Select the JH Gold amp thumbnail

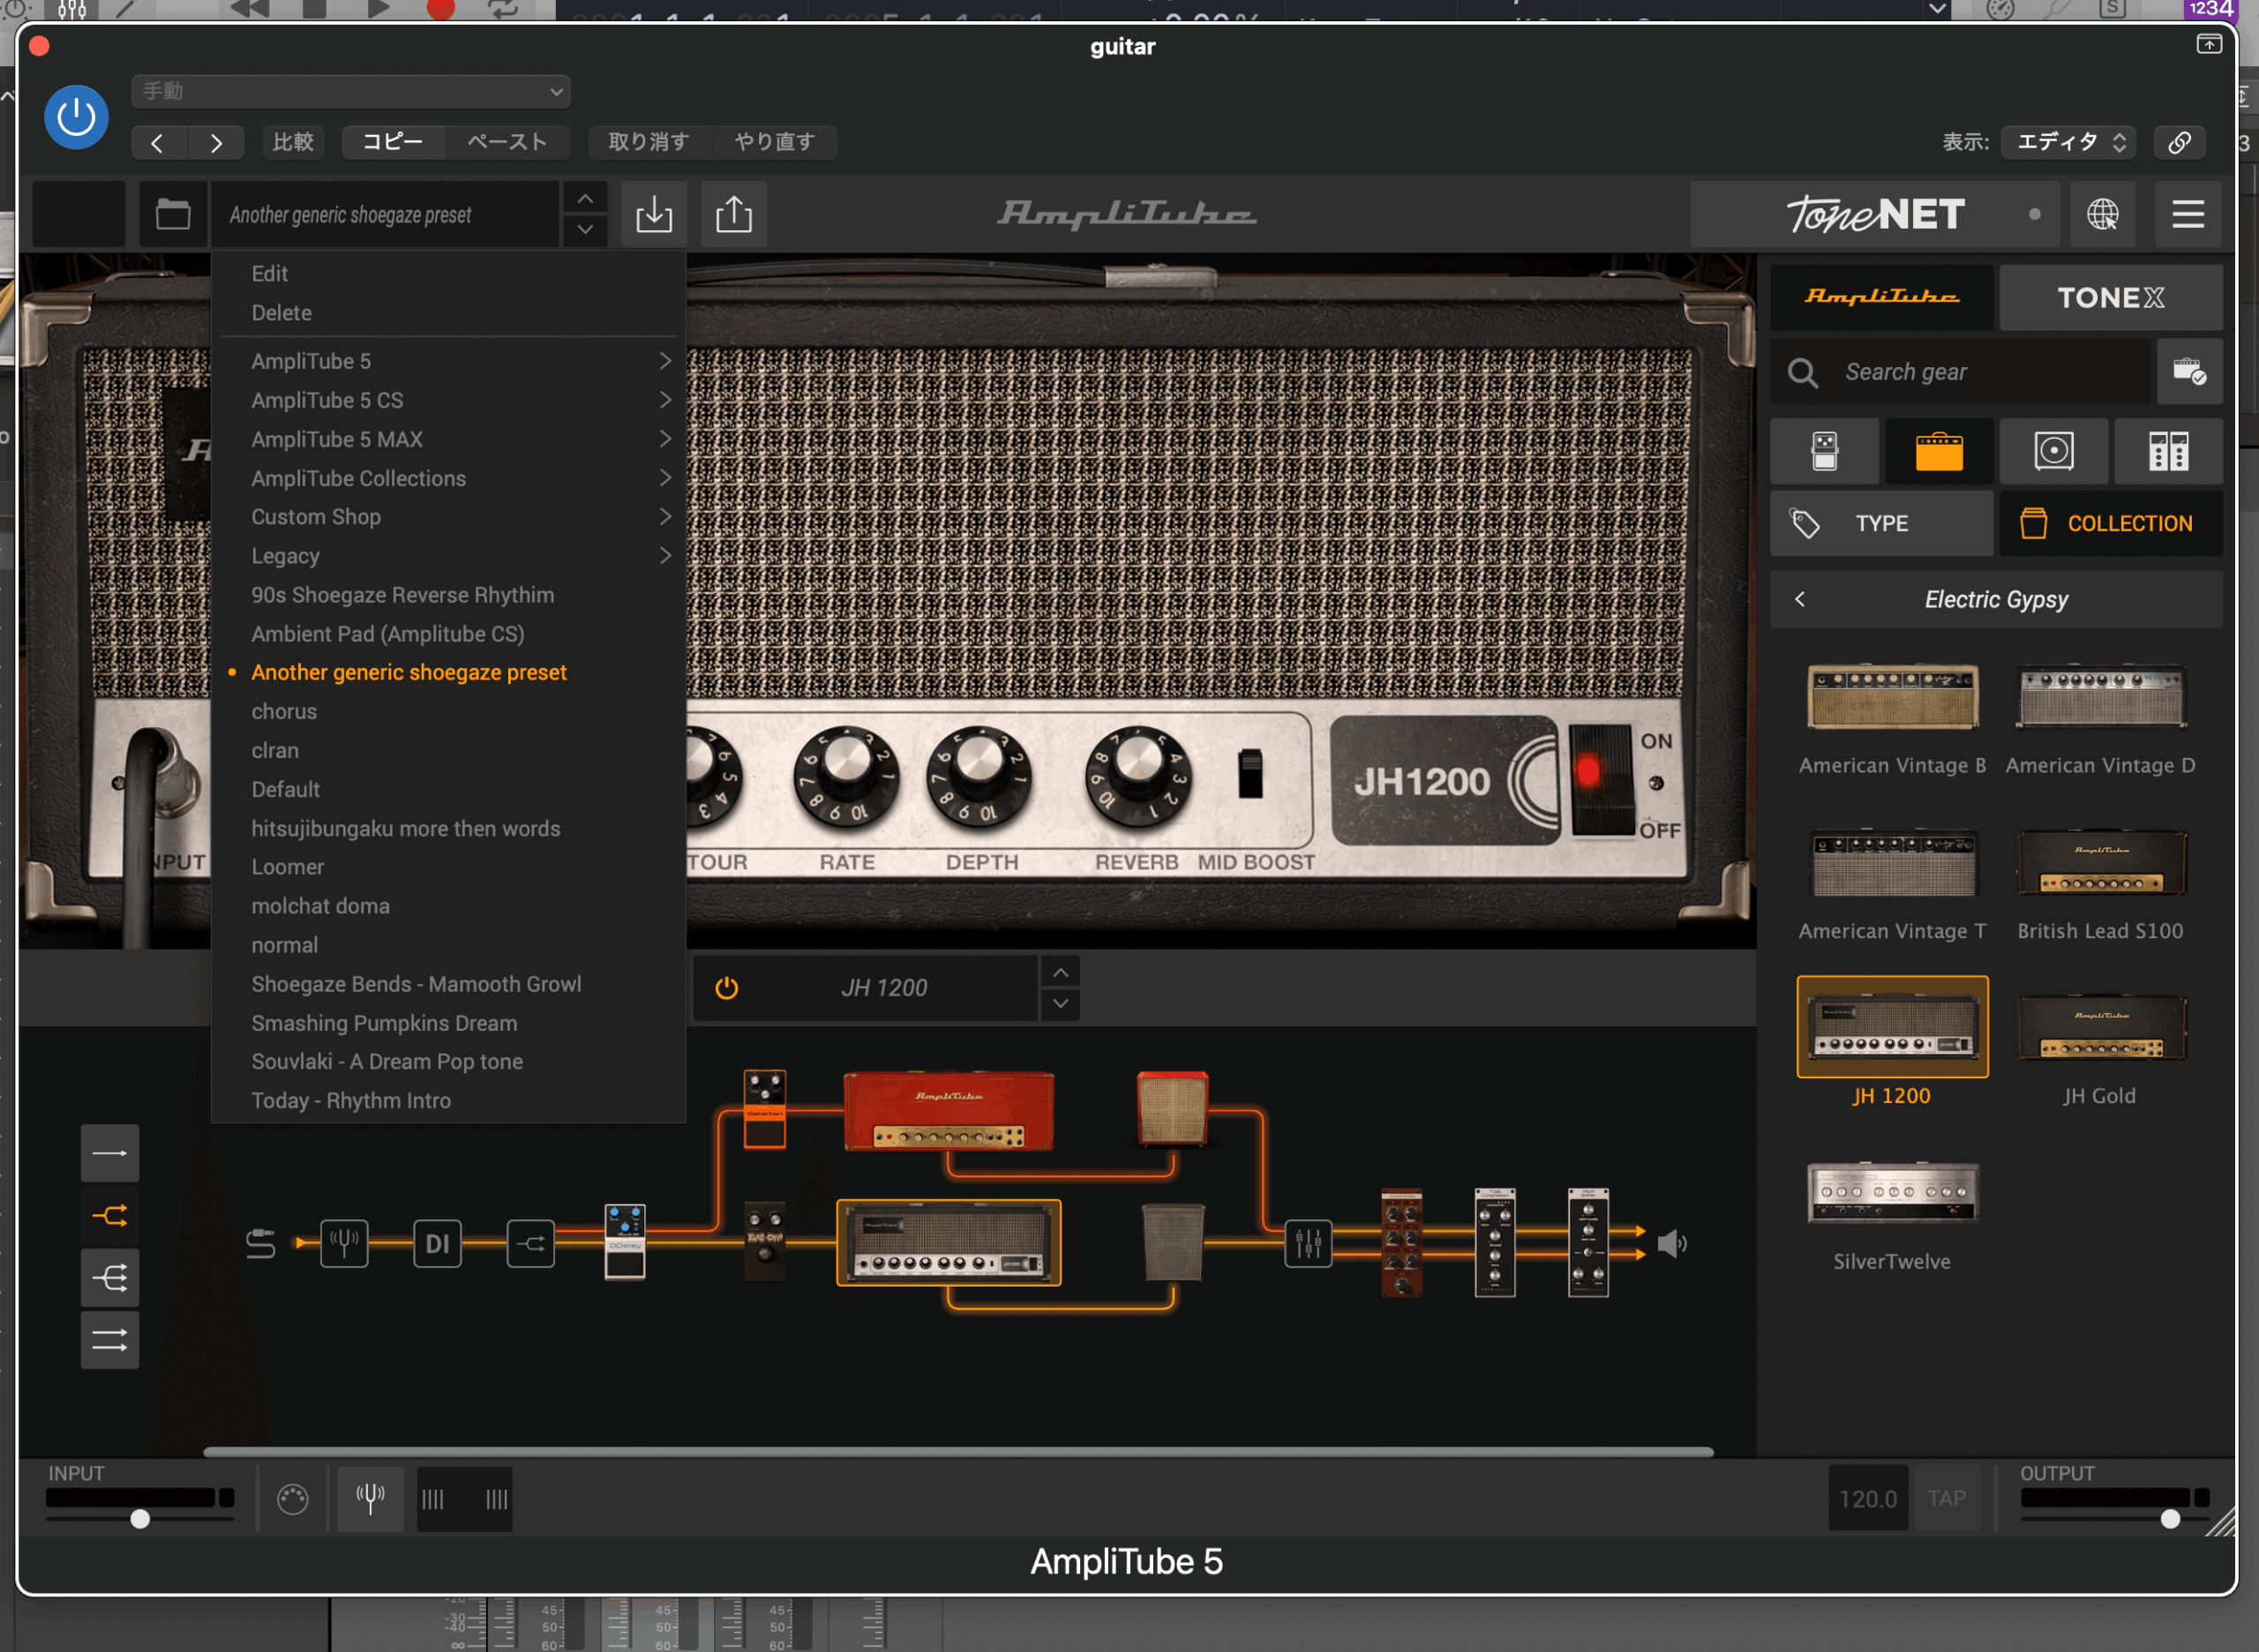[2100, 1028]
